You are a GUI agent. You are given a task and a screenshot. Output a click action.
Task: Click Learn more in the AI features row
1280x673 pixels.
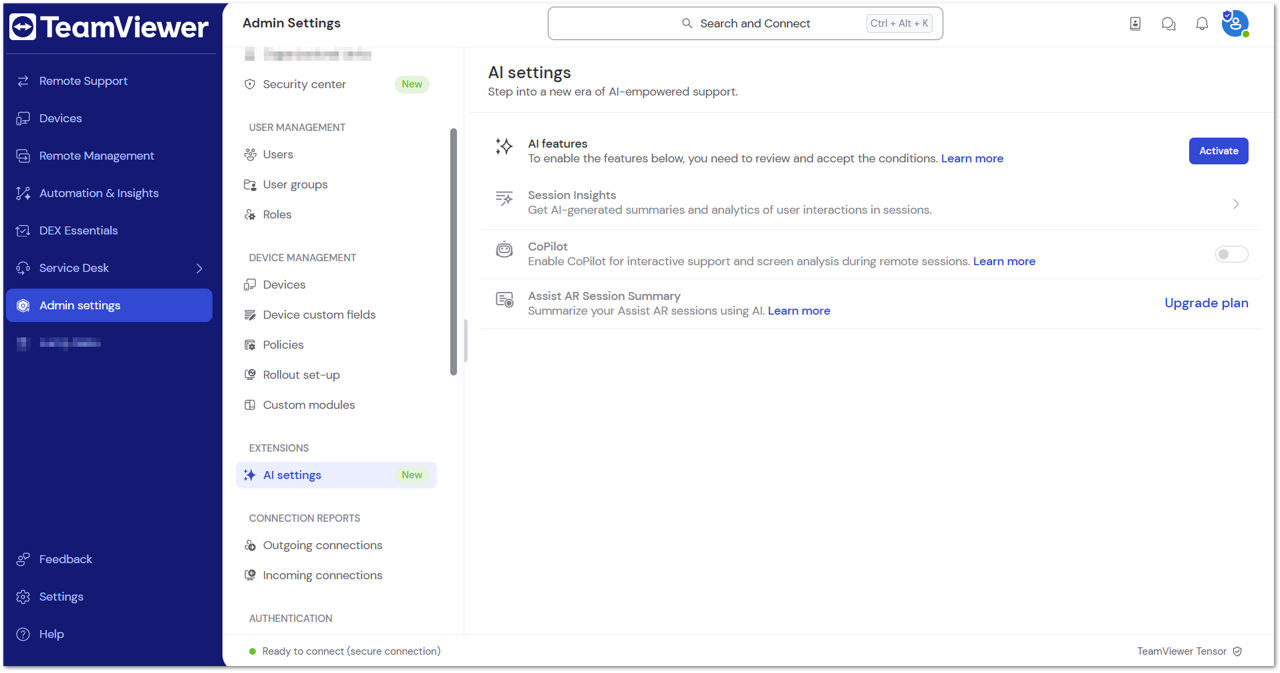(972, 159)
